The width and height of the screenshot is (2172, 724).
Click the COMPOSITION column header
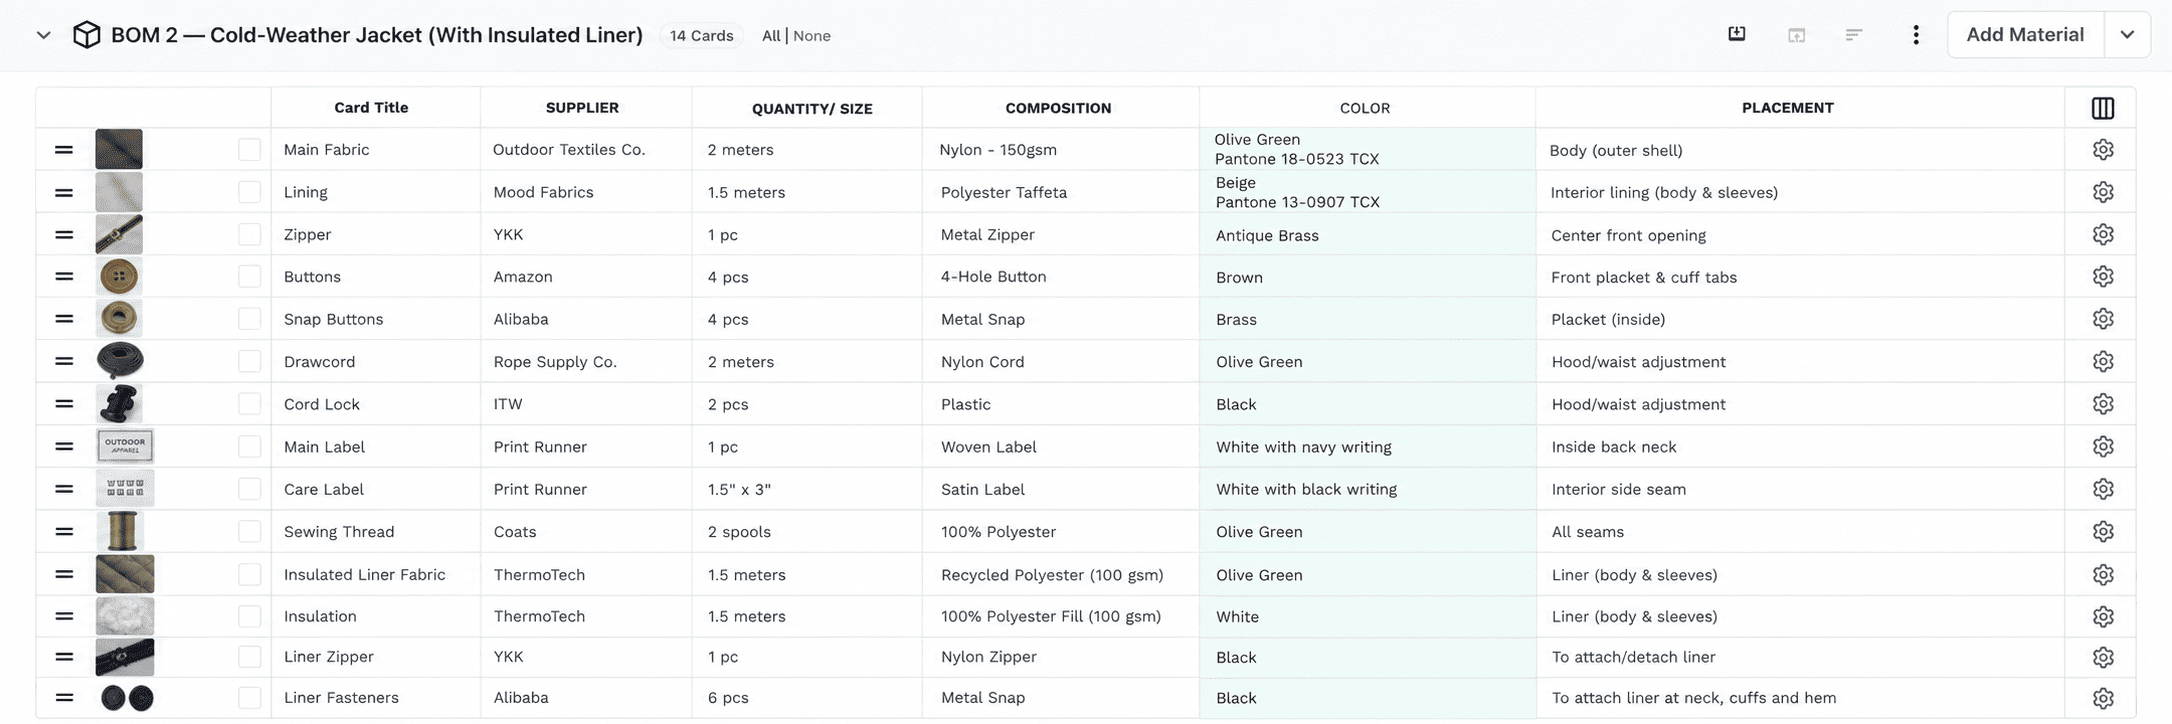(1058, 108)
